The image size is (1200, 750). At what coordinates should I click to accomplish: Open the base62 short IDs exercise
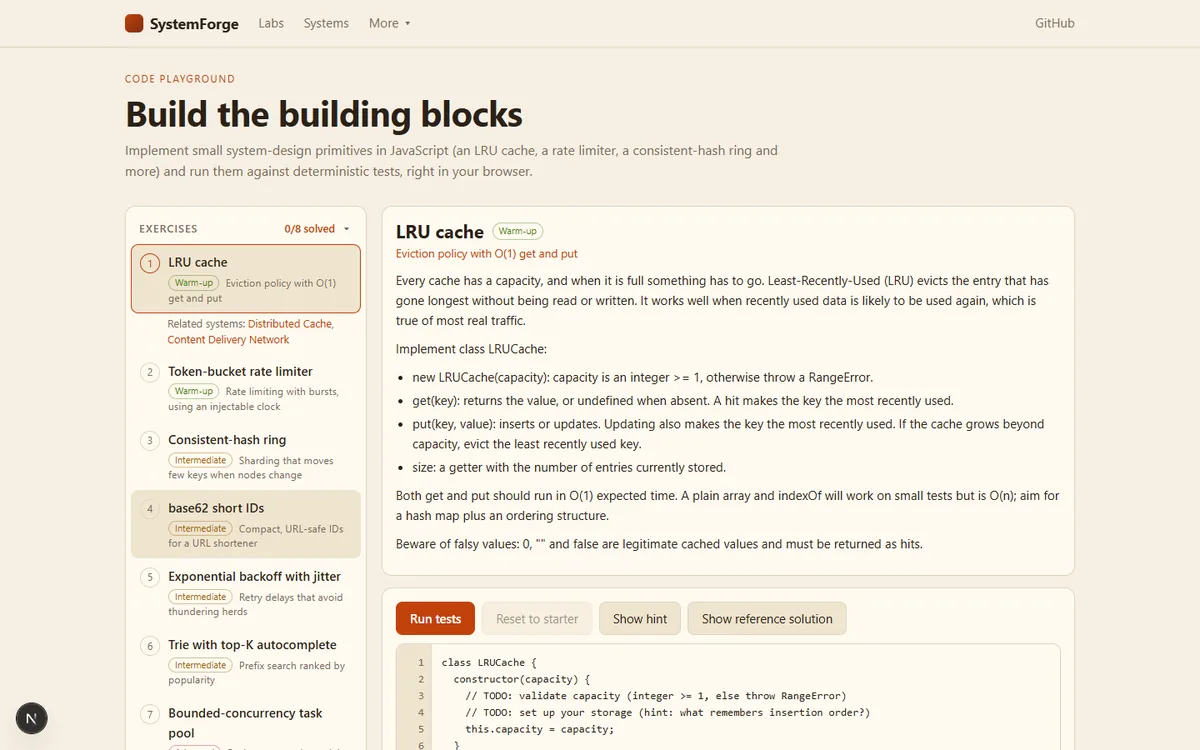tap(246, 524)
